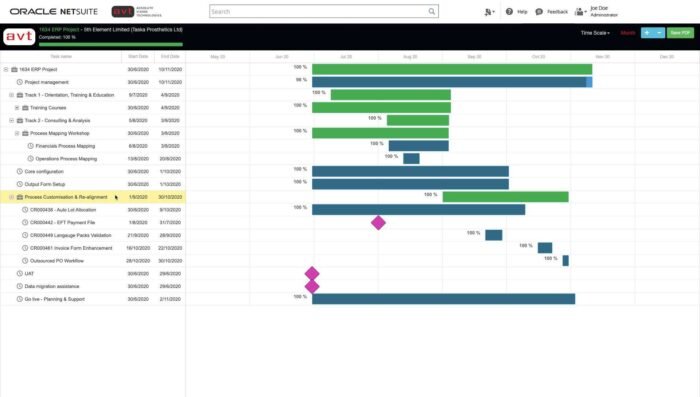Expand the Track 1 - Orientation node
This screenshot has width=700, height=397.
coord(11,95)
